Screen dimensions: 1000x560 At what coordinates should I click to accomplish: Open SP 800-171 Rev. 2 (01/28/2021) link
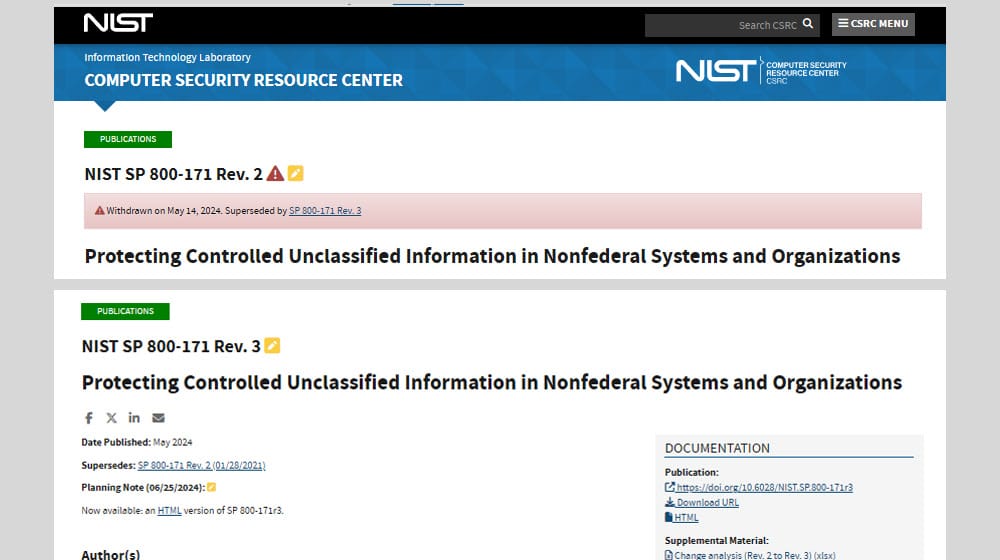[x=201, y=465]
